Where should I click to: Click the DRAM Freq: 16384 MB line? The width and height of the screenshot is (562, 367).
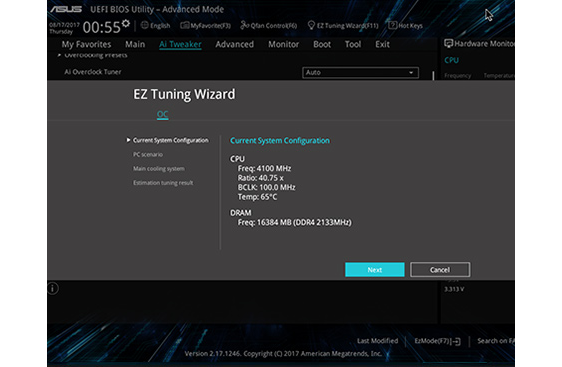click(295, 223)
